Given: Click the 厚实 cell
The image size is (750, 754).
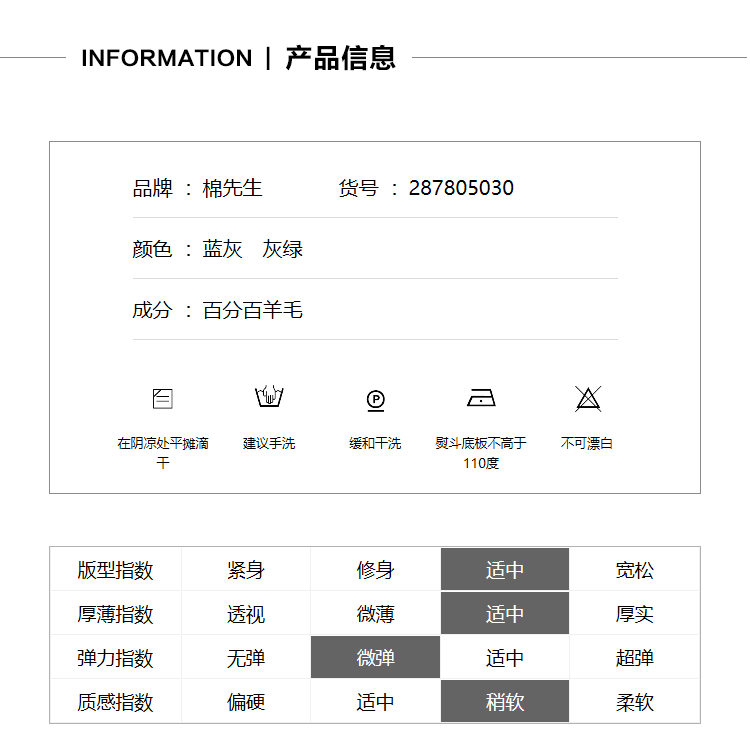Looking at the screenshot, I should coord(635,614).
